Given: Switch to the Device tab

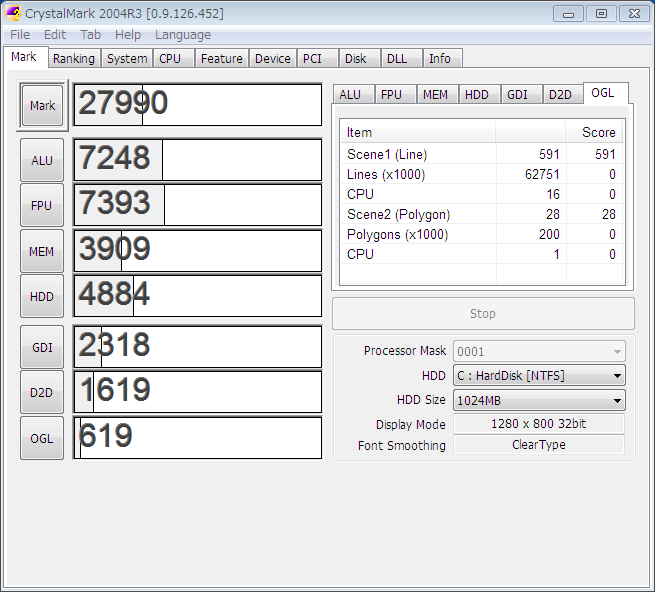Looking at the screenshot, I should click(272, 58).
